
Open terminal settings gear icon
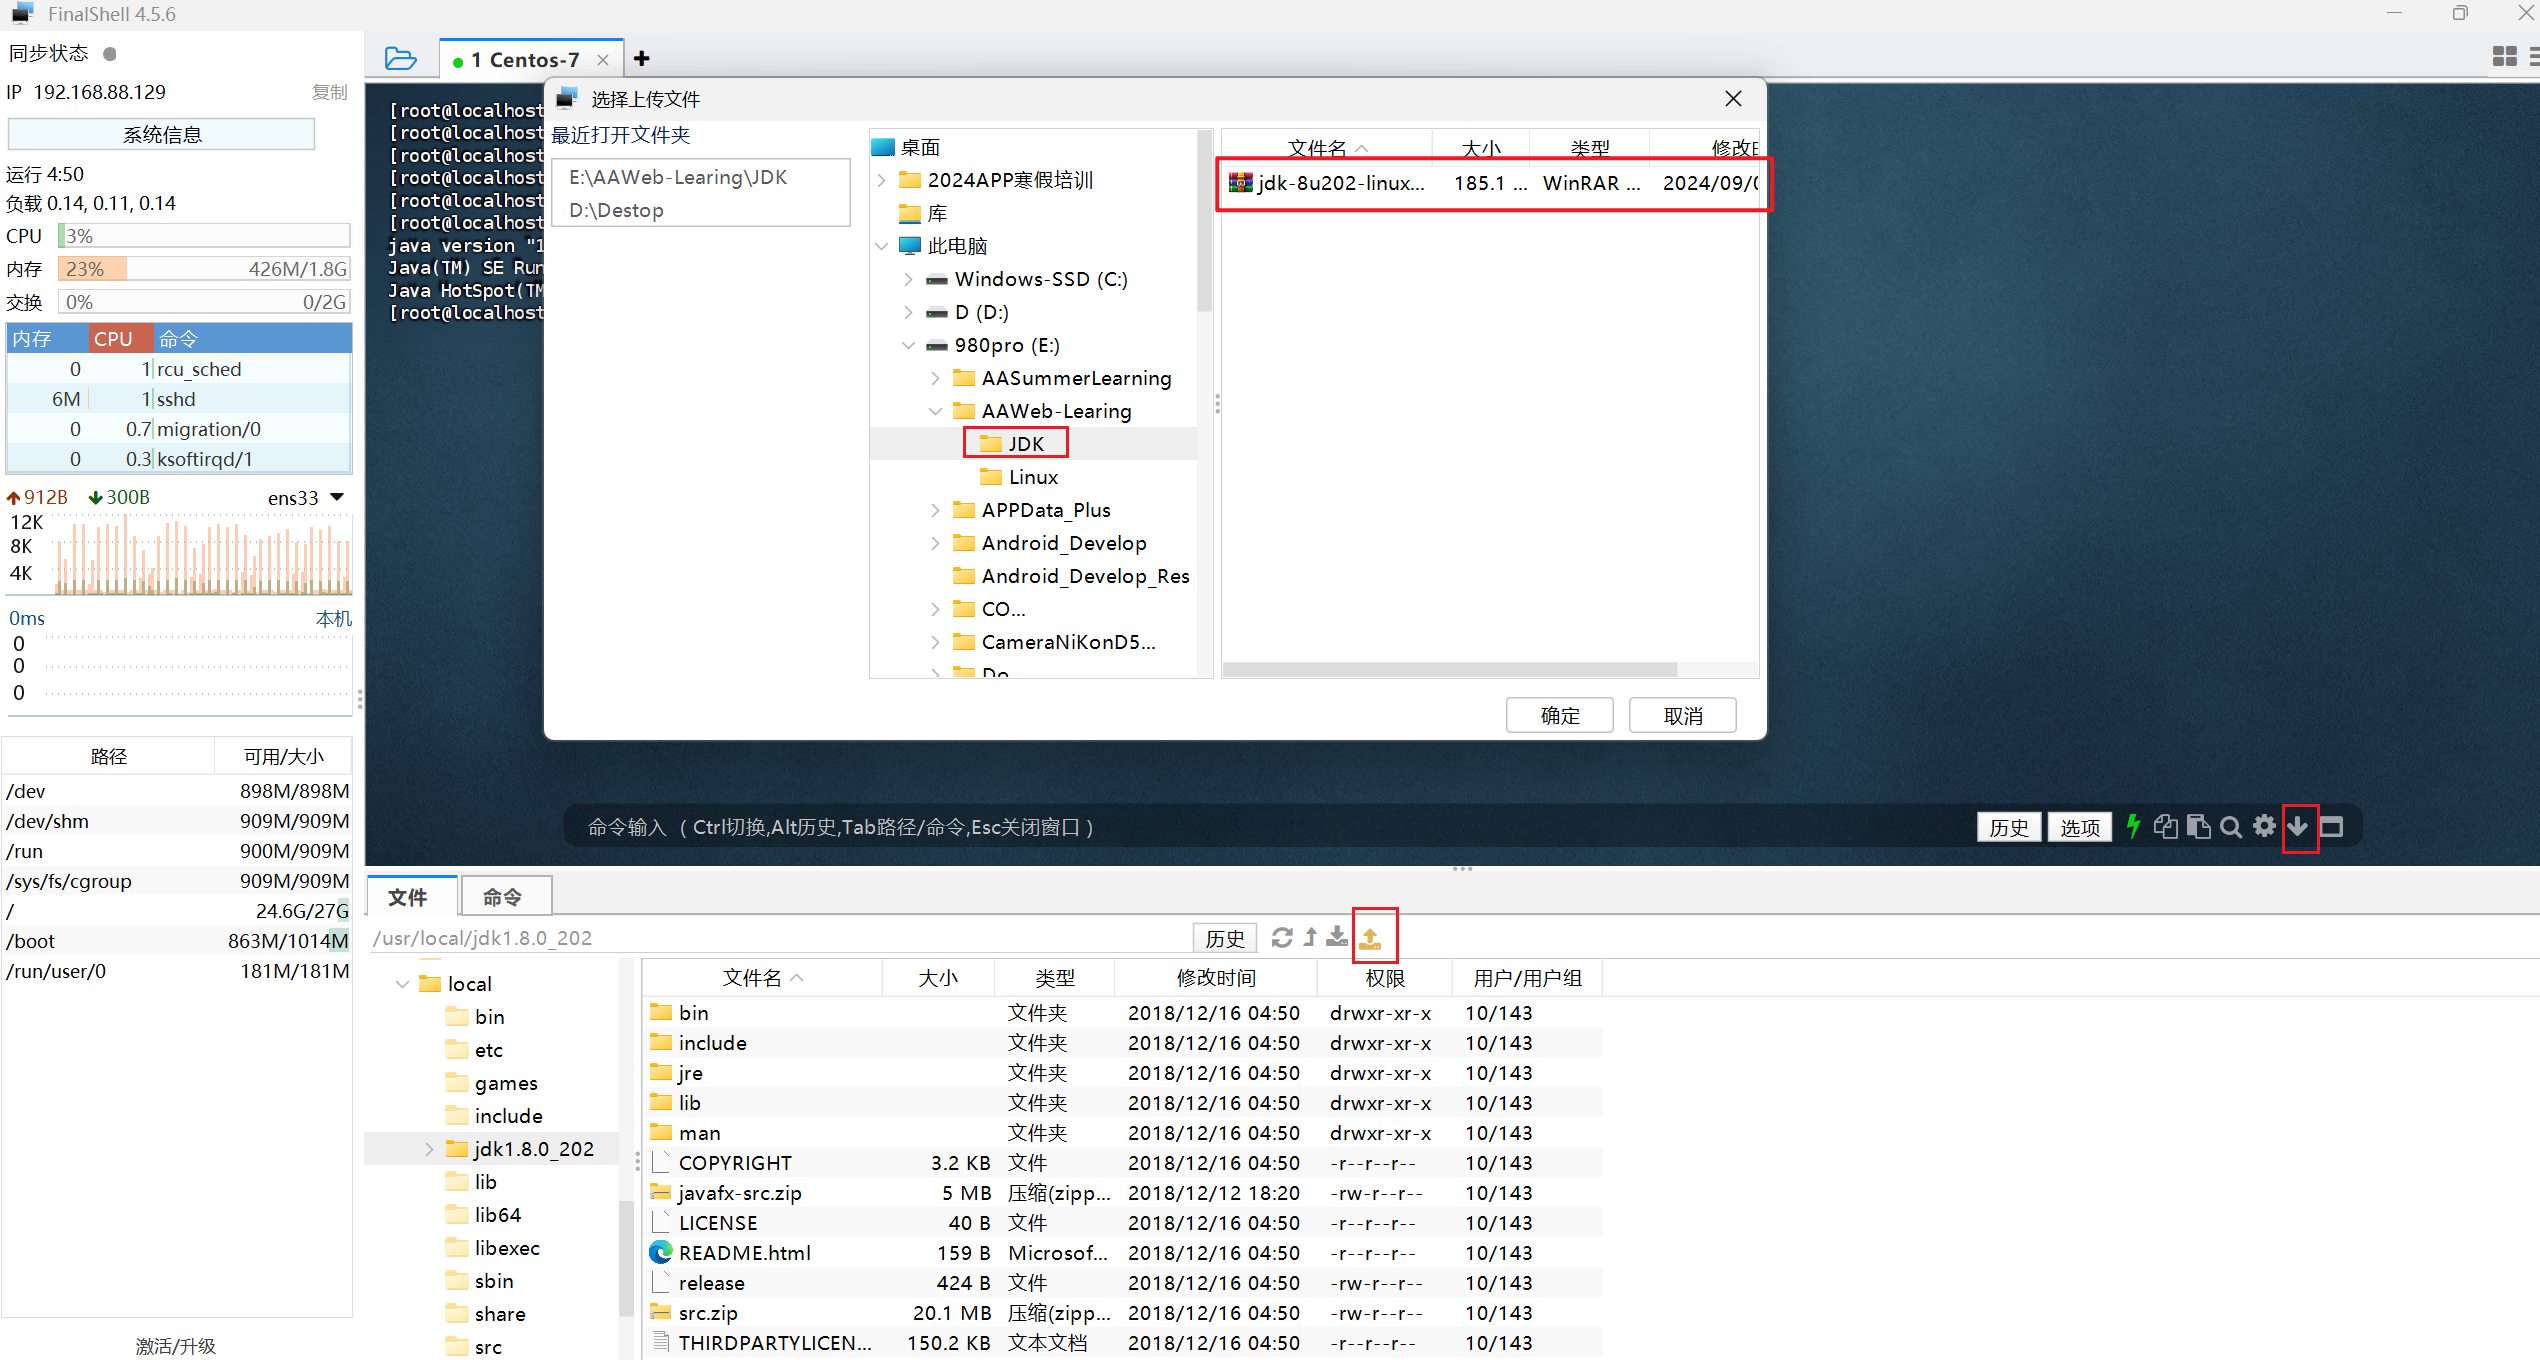click(x=2264, y=827)
